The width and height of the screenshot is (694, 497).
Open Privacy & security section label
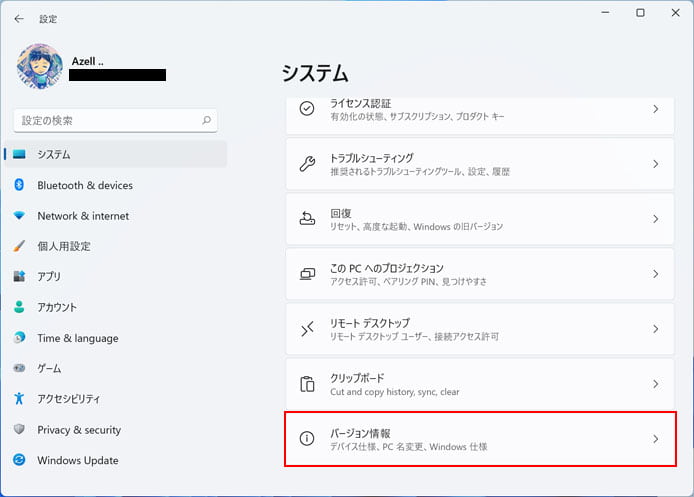point(79,430)
